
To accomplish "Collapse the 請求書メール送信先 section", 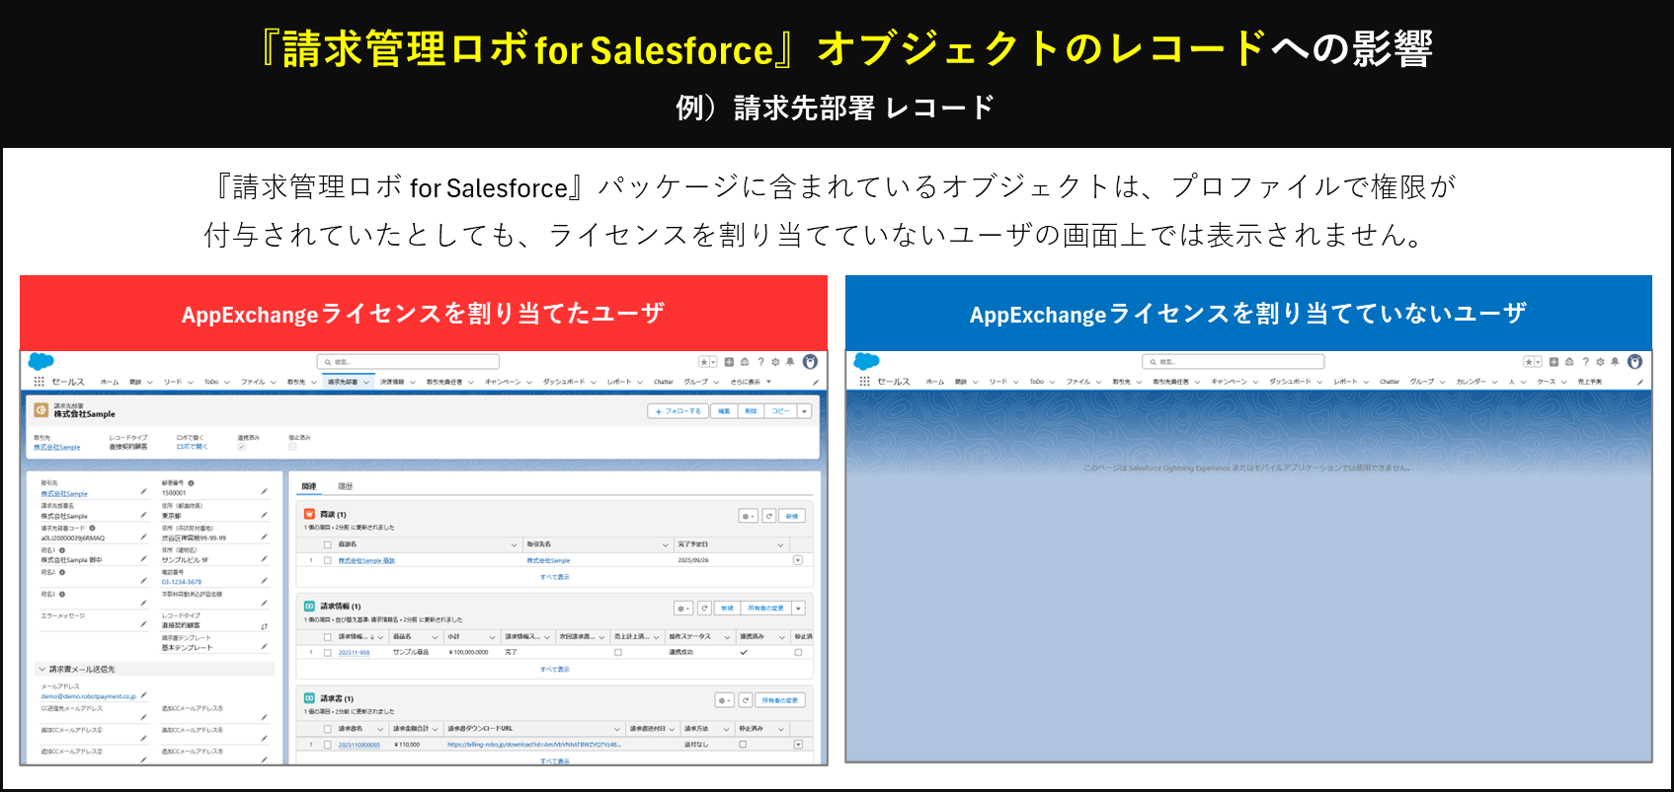I will [42, 669].
